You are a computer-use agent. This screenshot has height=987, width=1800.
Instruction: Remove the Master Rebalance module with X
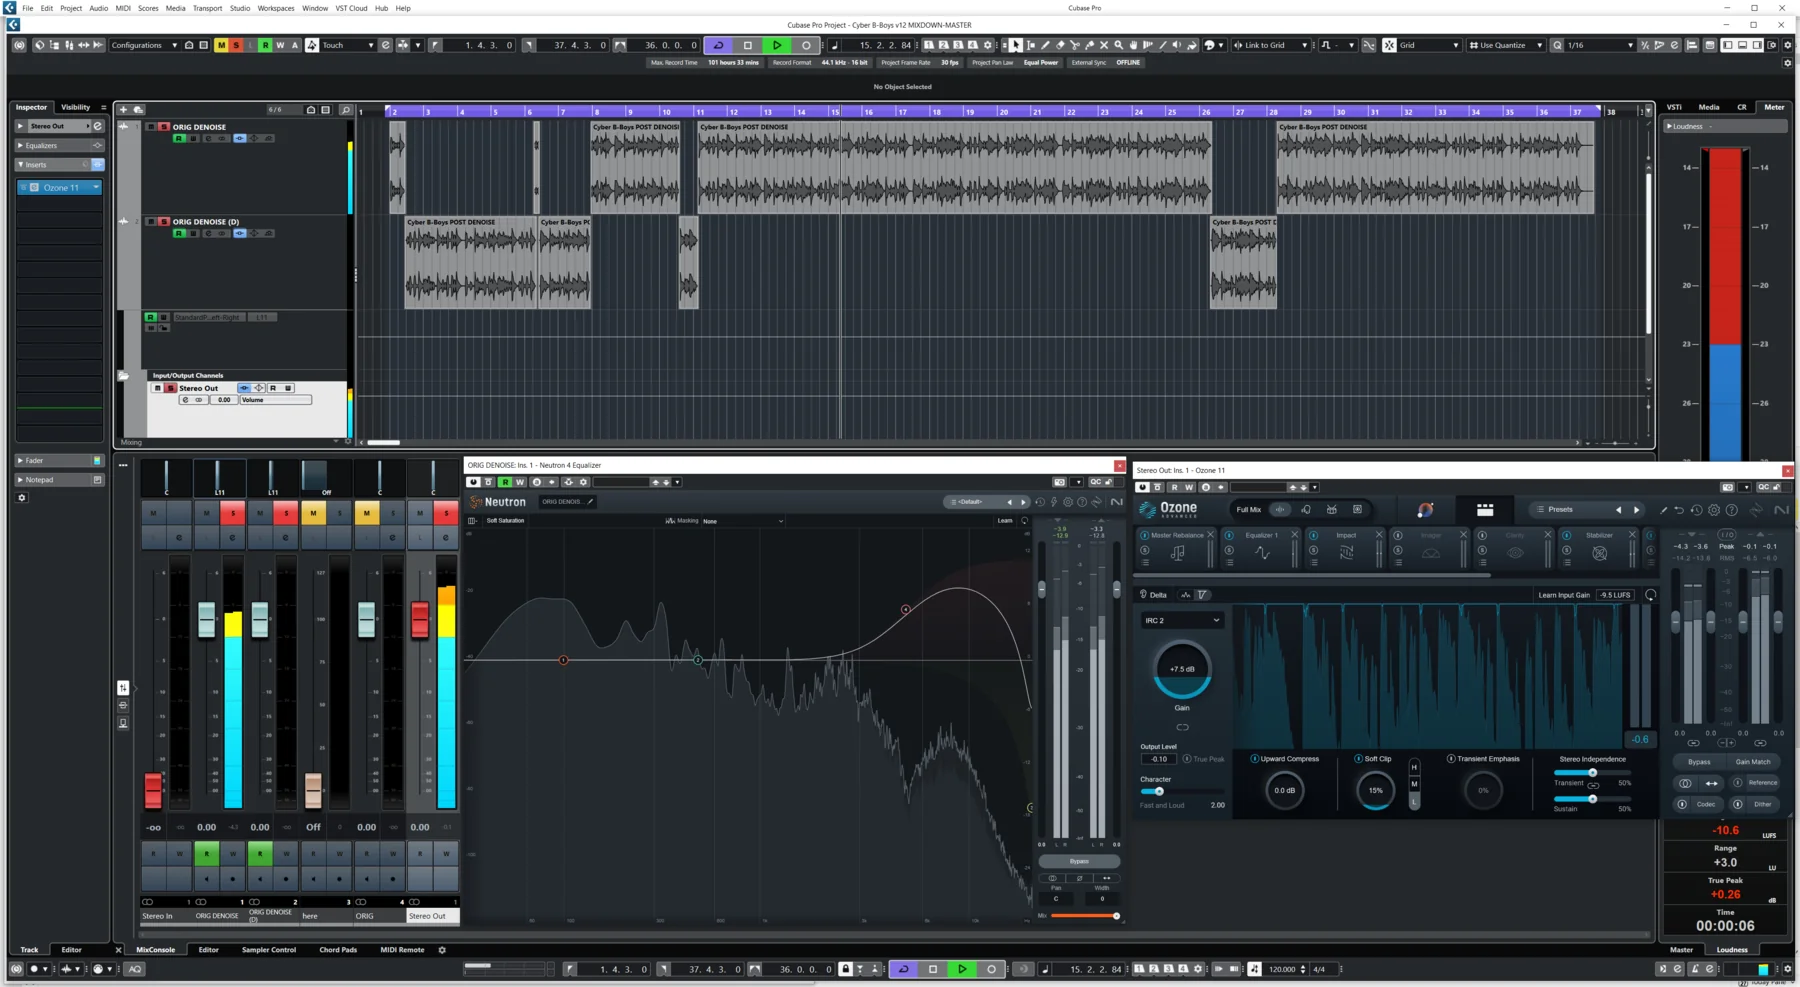pos(1210,535)
